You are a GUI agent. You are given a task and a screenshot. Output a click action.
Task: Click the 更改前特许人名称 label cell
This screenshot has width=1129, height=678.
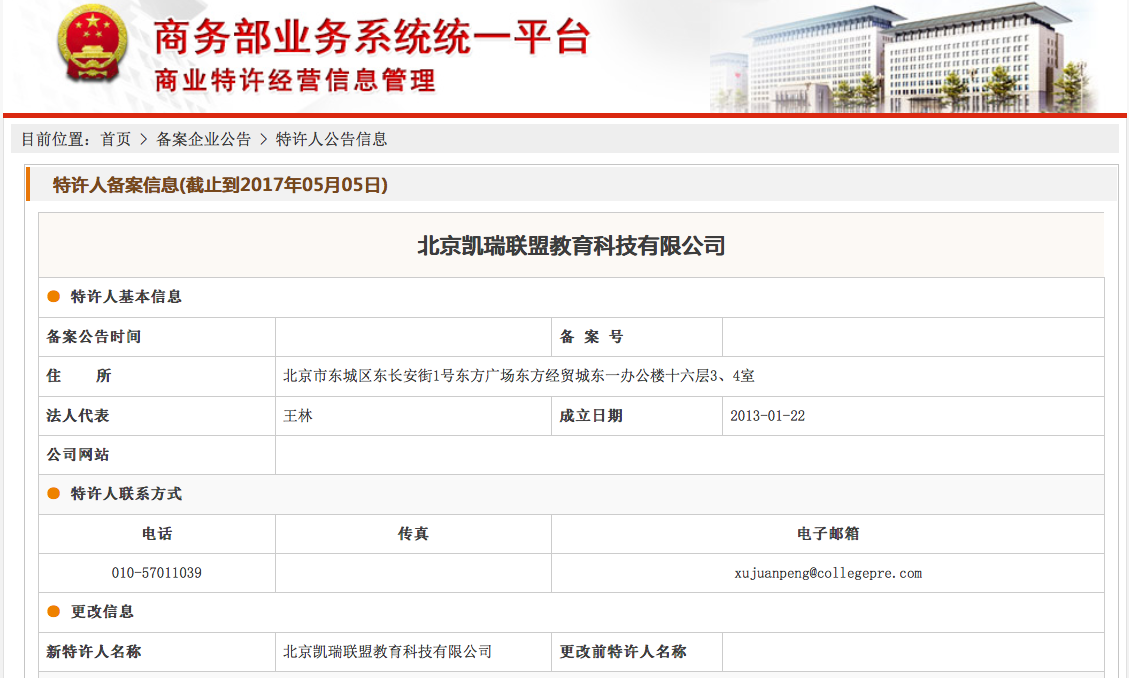coord(637,652)
